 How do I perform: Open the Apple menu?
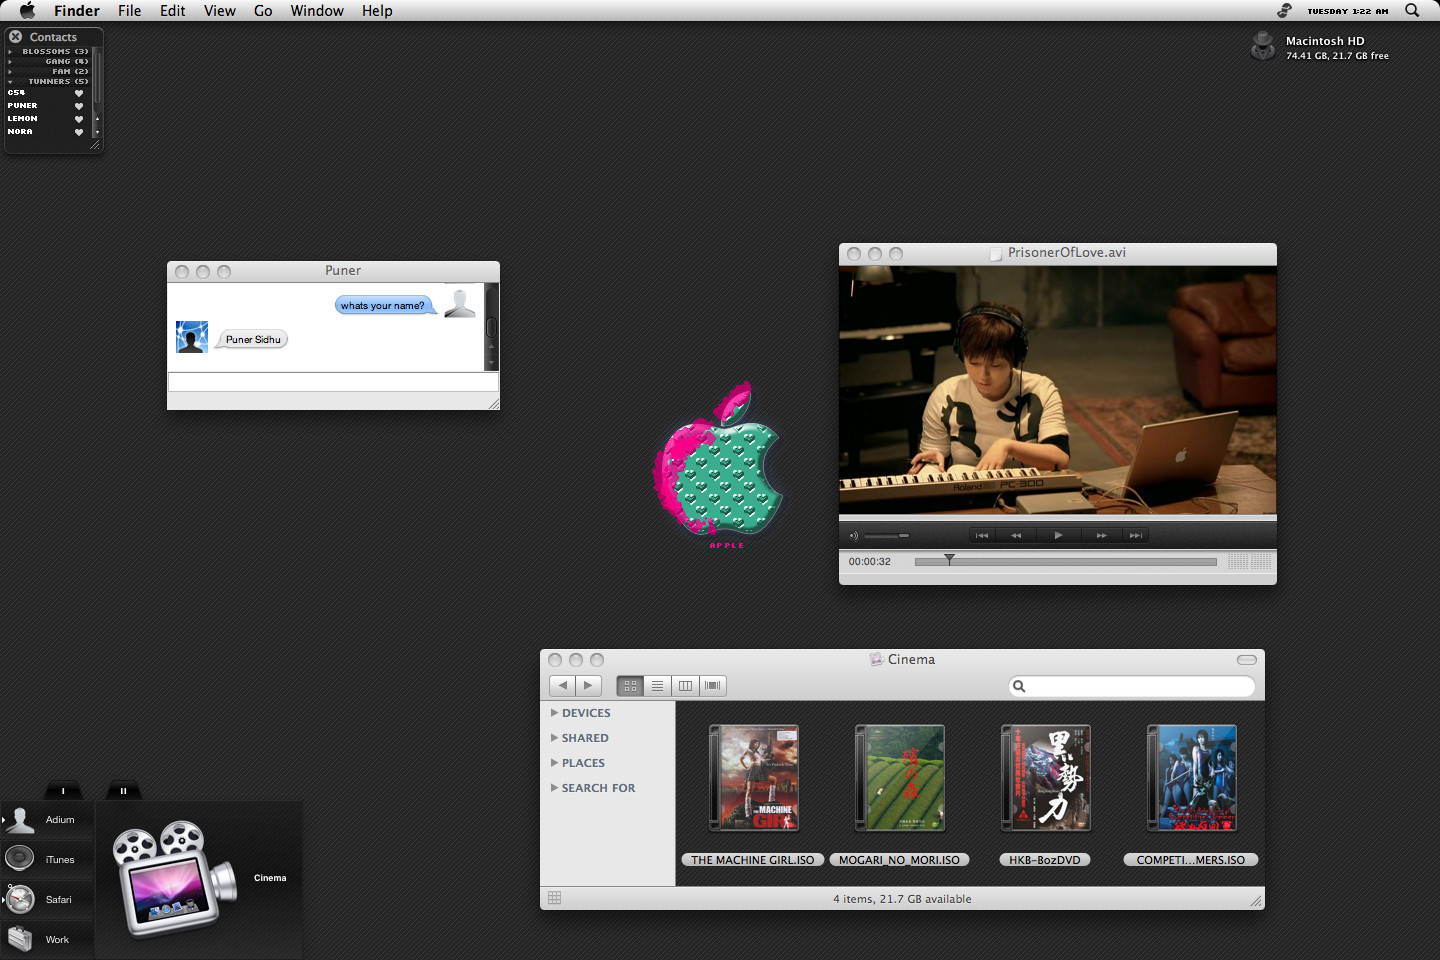(27, 10)
